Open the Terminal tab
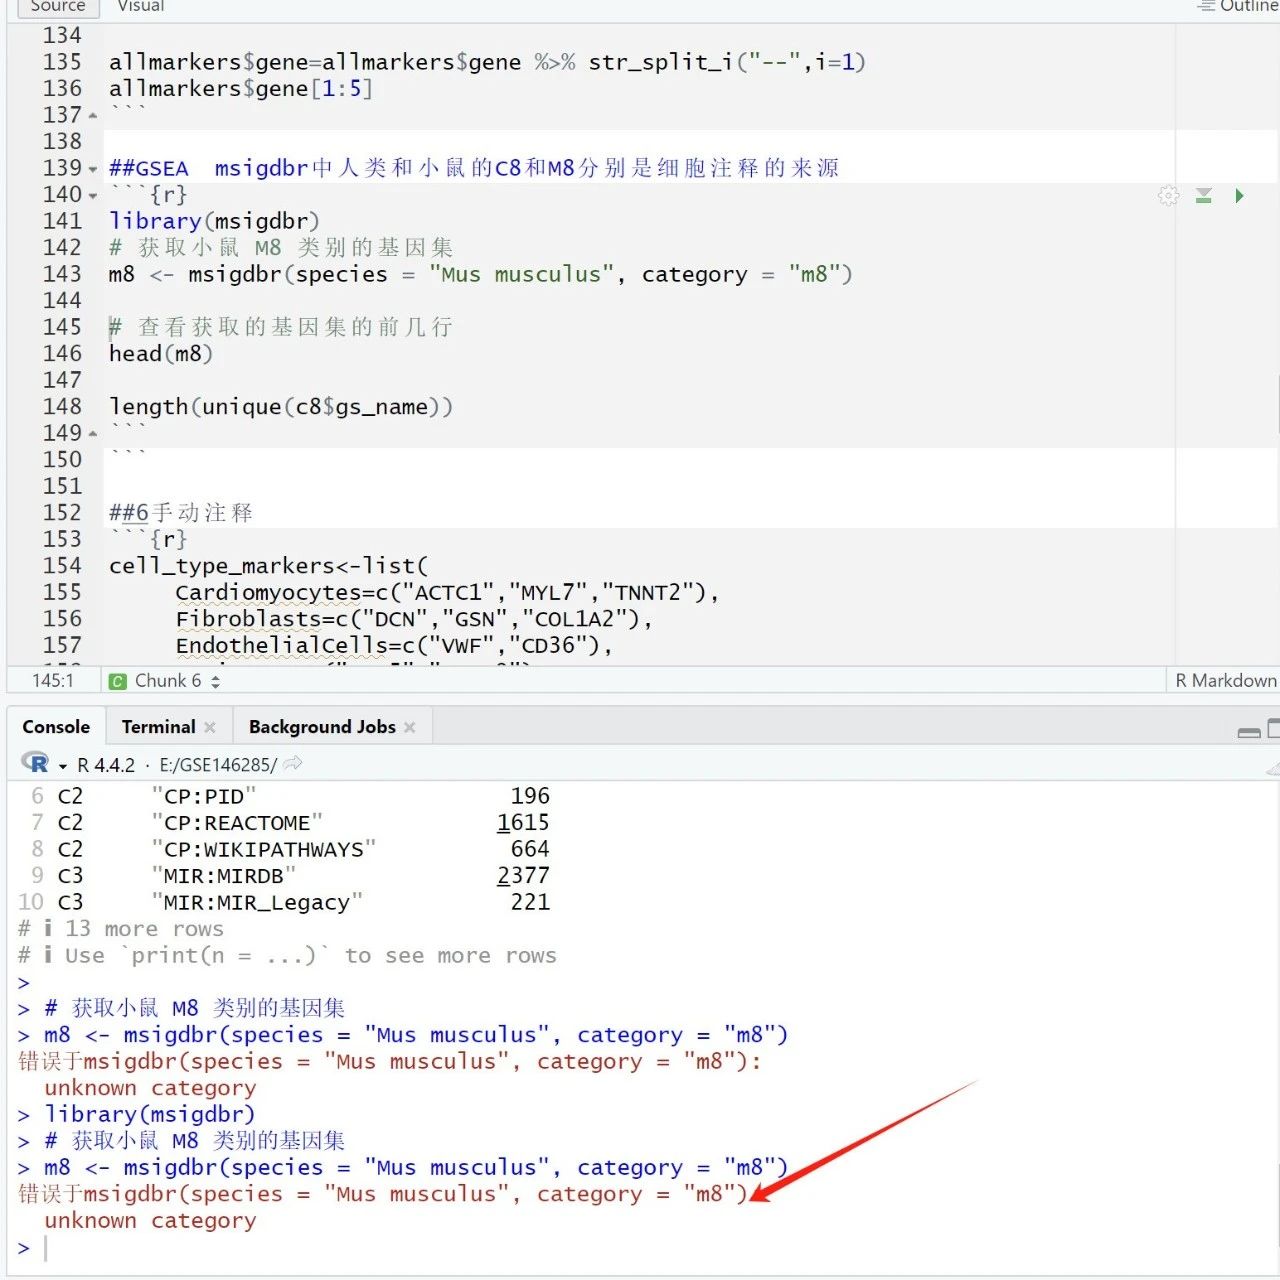 tap(158, 727)
